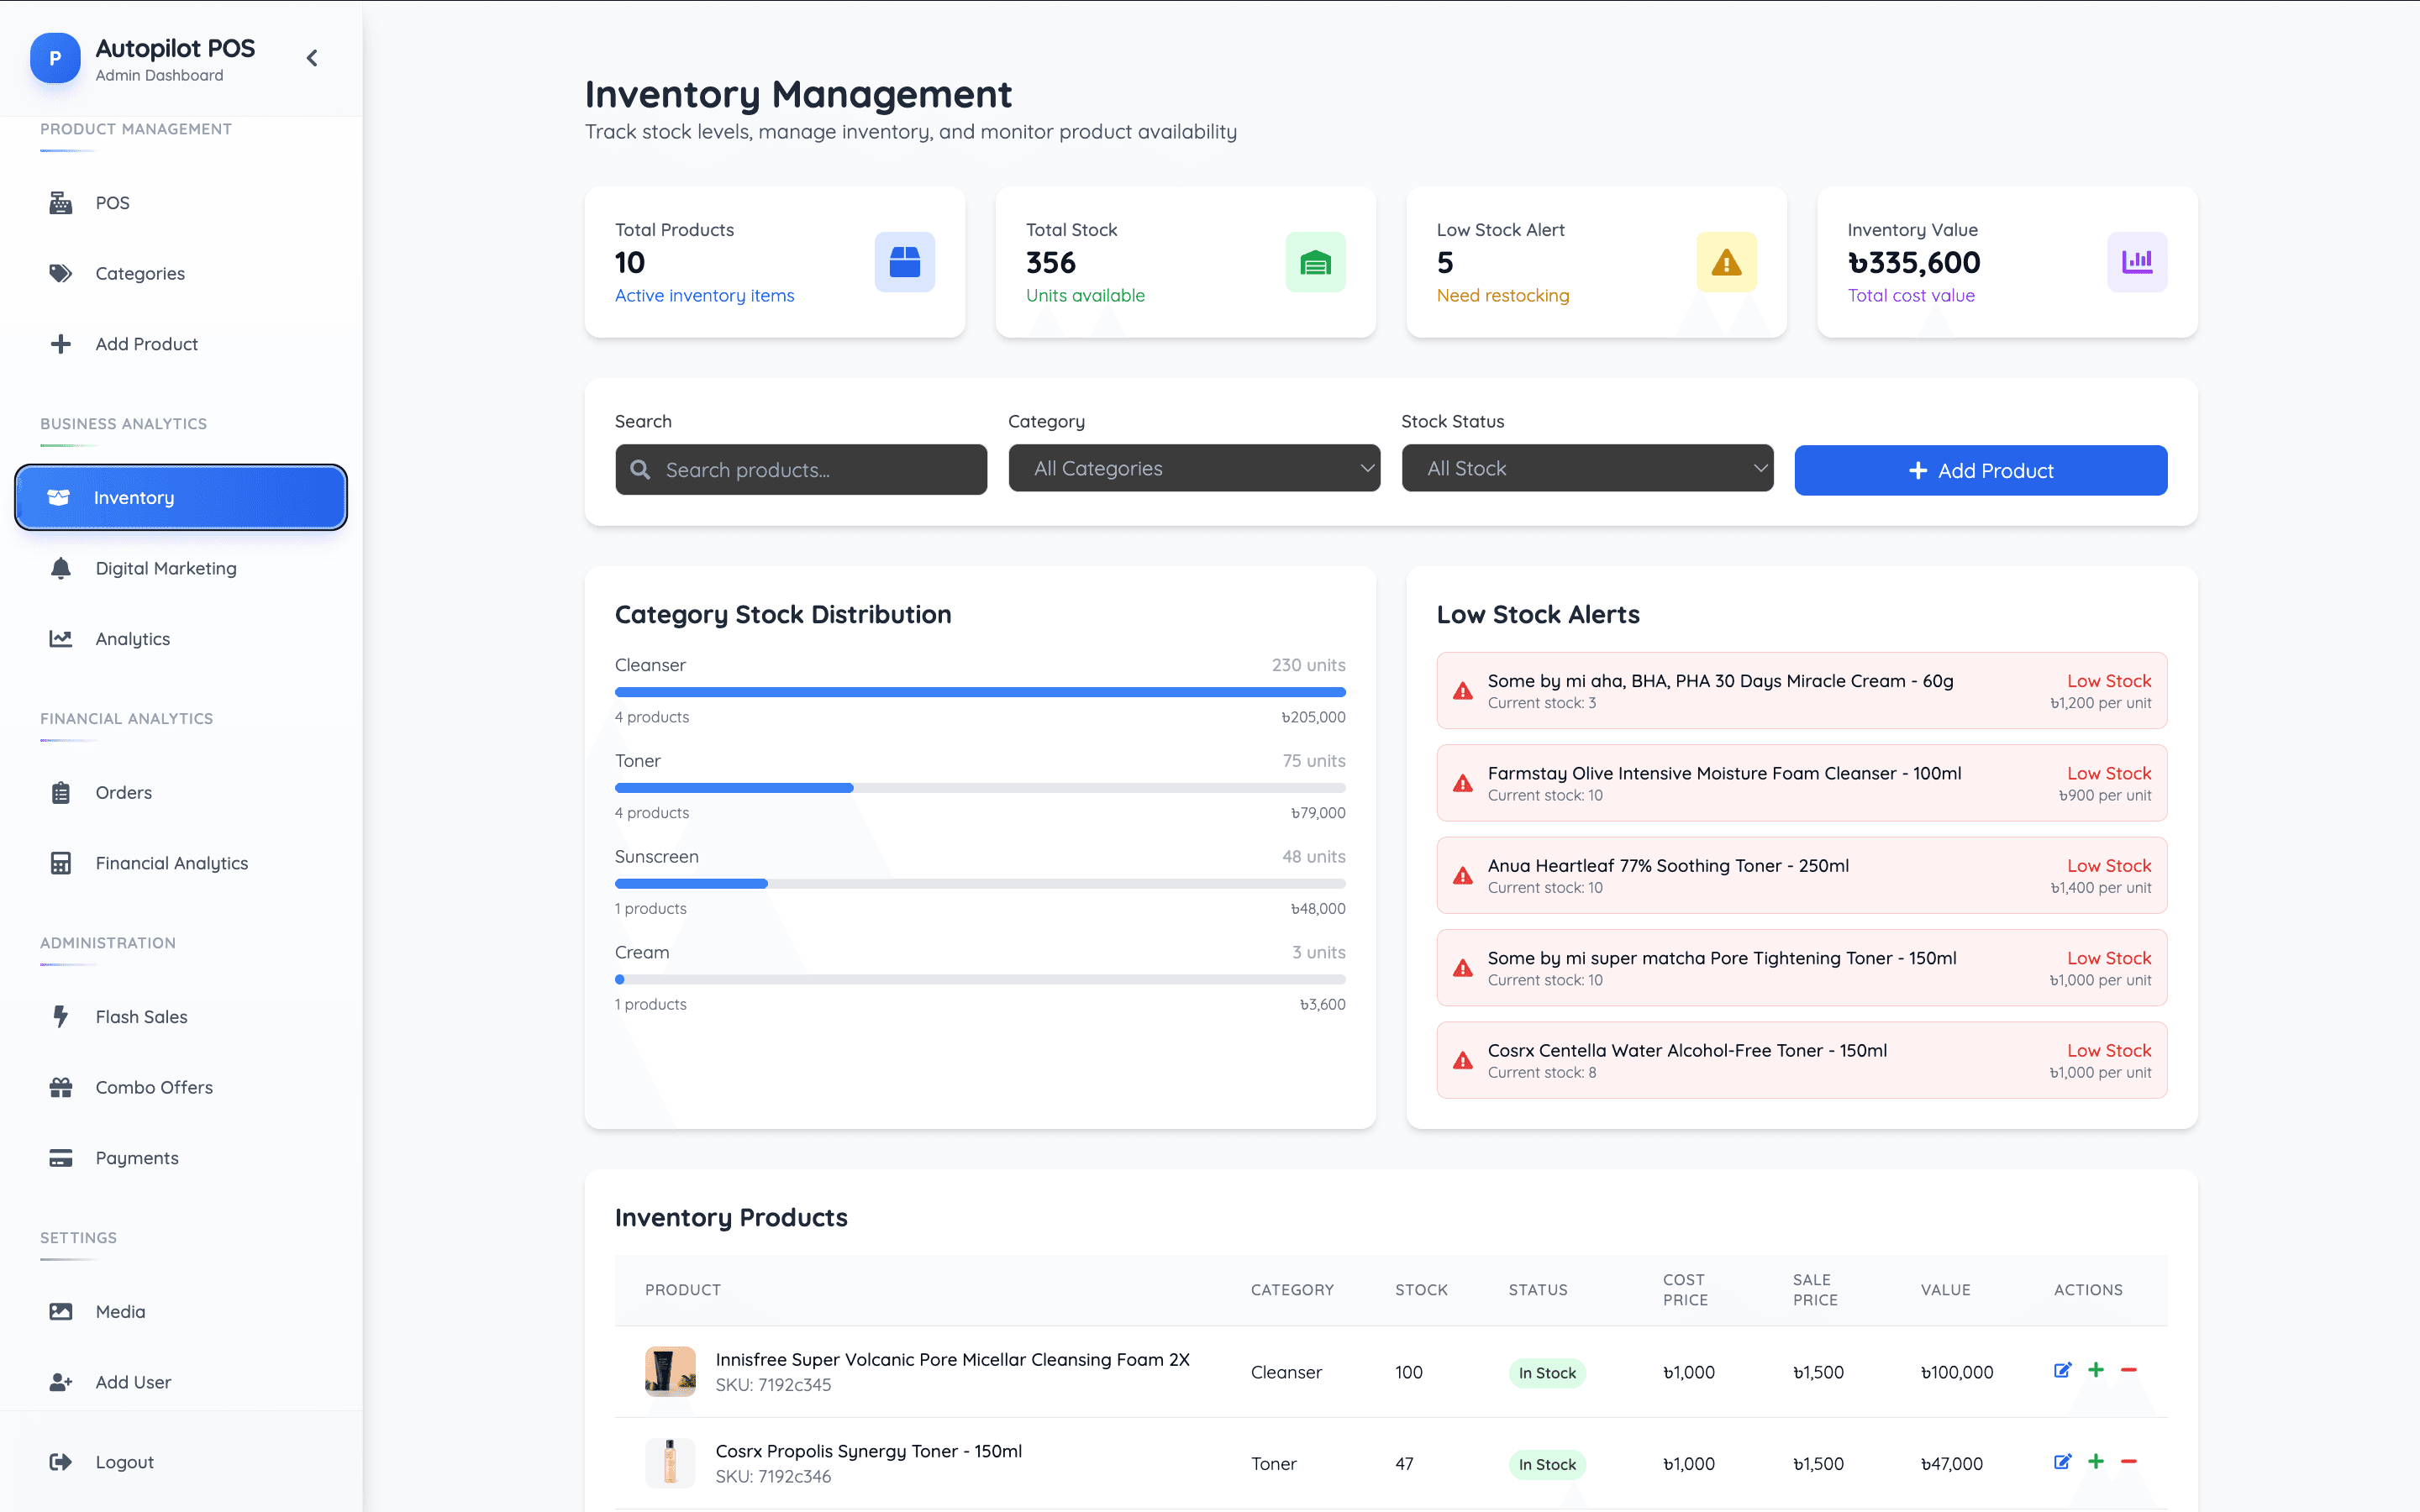
Task: Click the Digital Marketing bell icon
Action: tap(61, 568)
